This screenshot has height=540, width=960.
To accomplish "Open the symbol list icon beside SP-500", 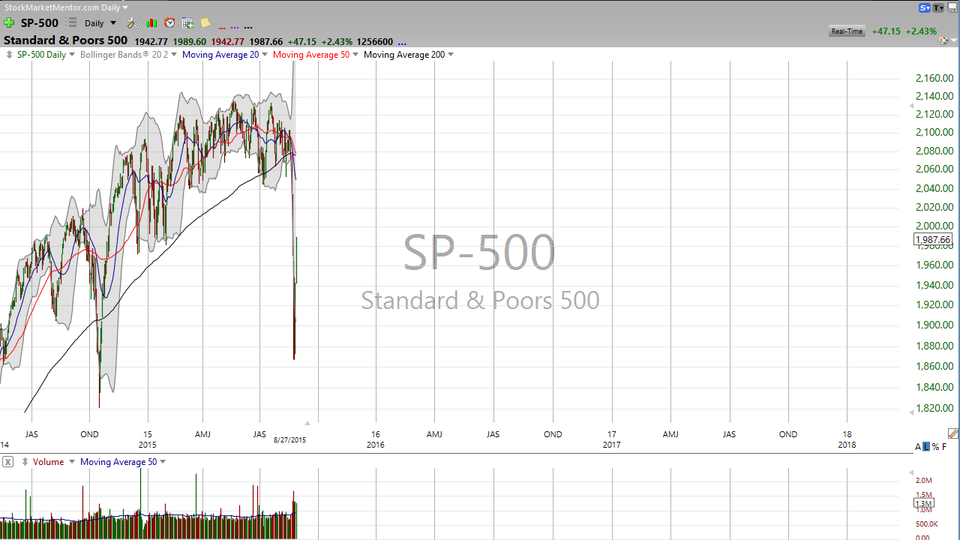I will [x=72, y=23].
